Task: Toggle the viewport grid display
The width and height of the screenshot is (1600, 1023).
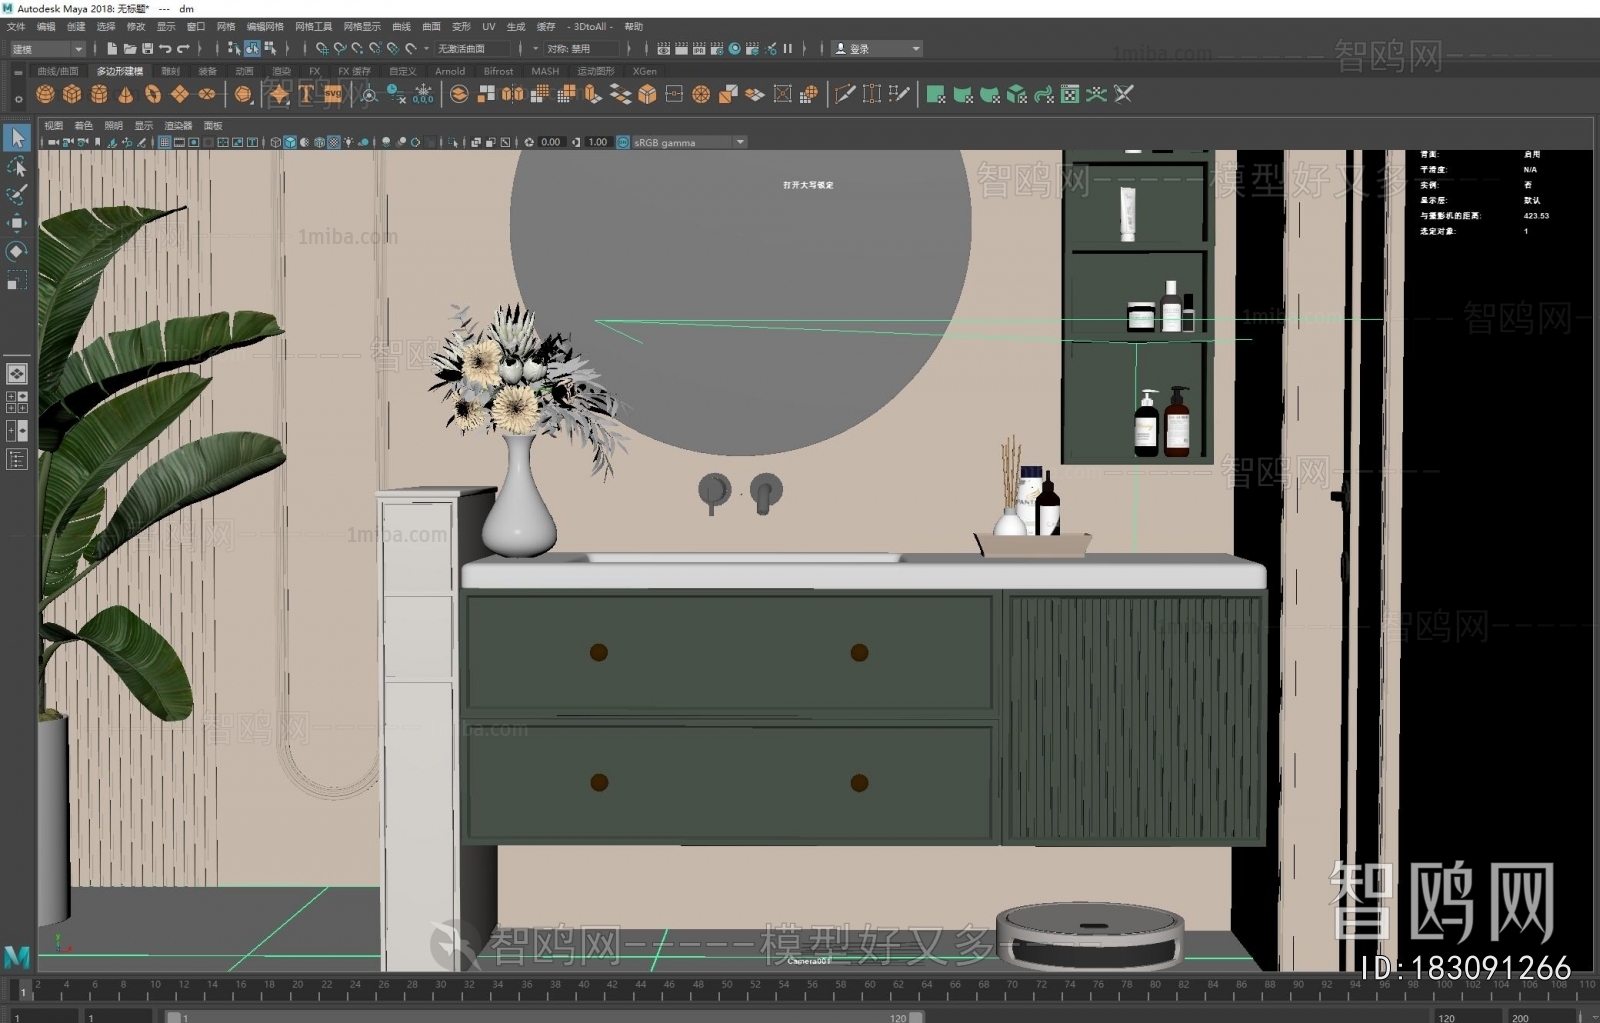Action: (164, 142)
